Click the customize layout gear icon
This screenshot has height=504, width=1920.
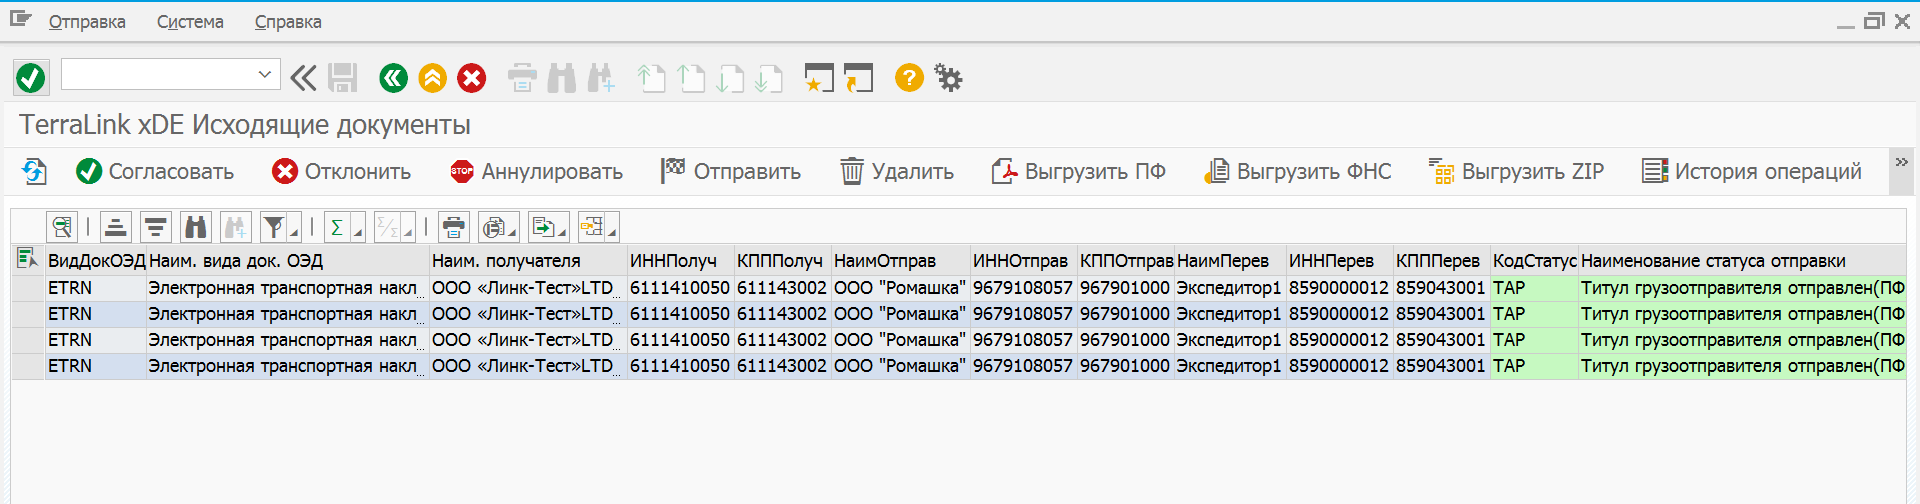[x=948, y=78]
